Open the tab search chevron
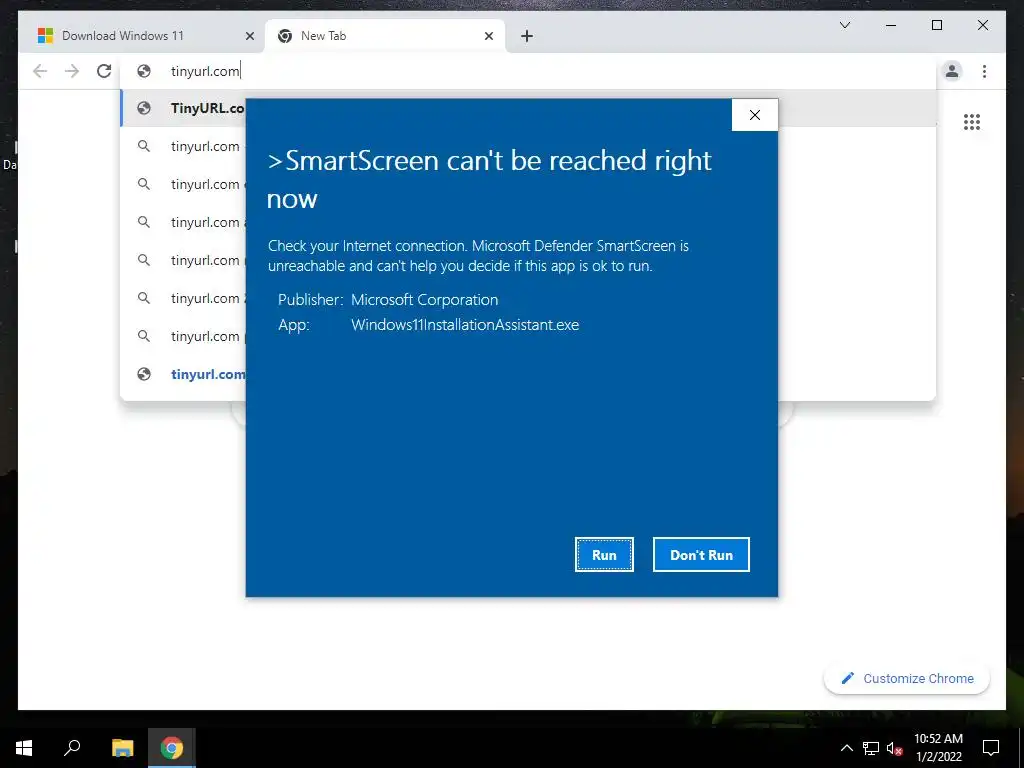Screen dimensions: 1024x768 tap(844, 25)
